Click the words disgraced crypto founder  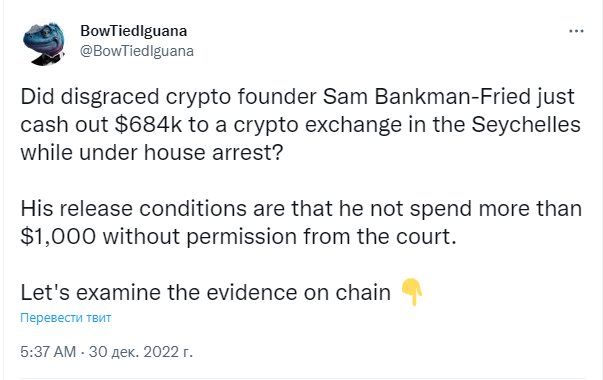(x=188, y=97)
